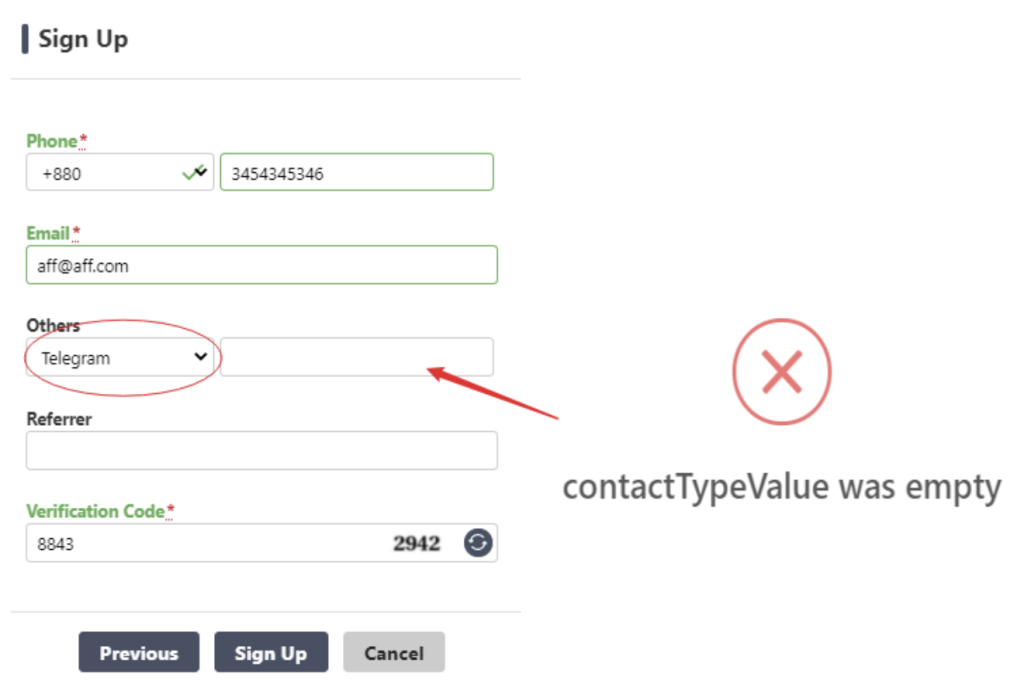Click the Email field label

click(48, 233)
